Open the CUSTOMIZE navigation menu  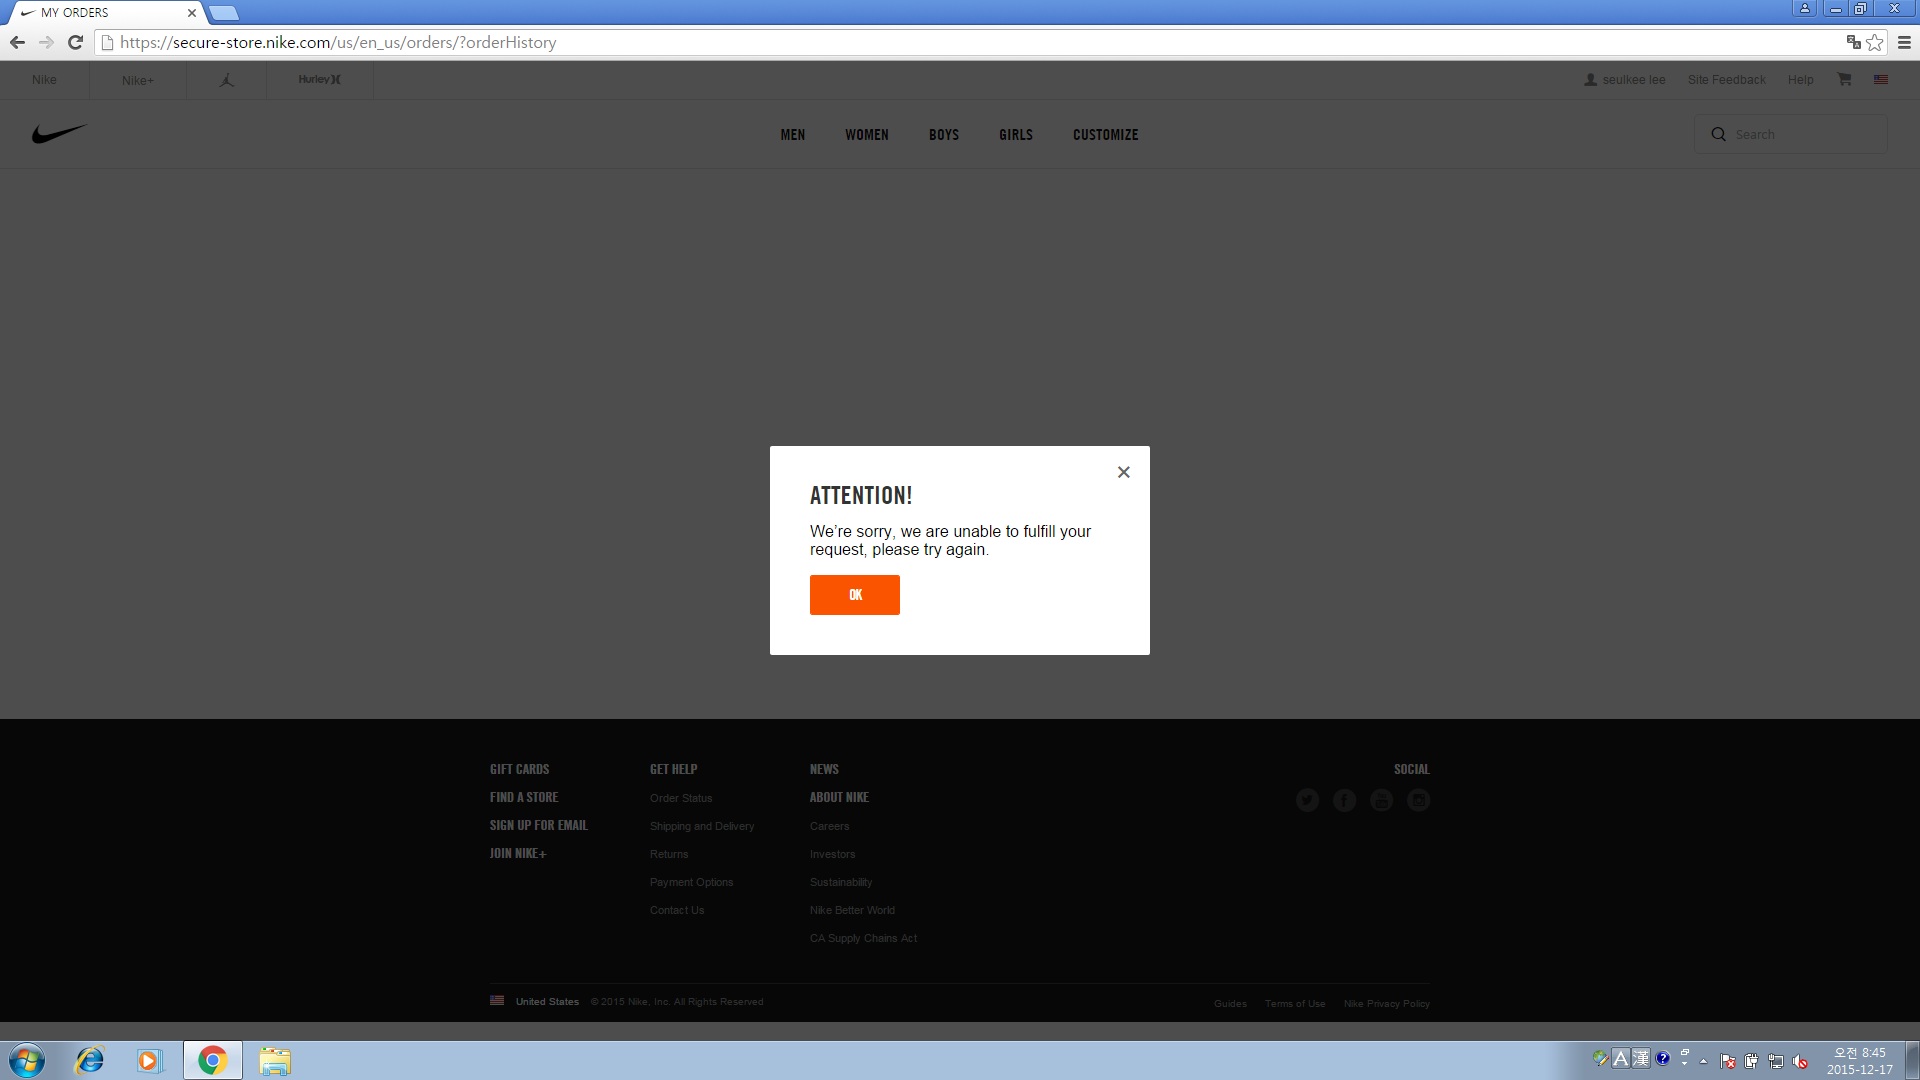pyautogui.click(x=1105, y=135)
